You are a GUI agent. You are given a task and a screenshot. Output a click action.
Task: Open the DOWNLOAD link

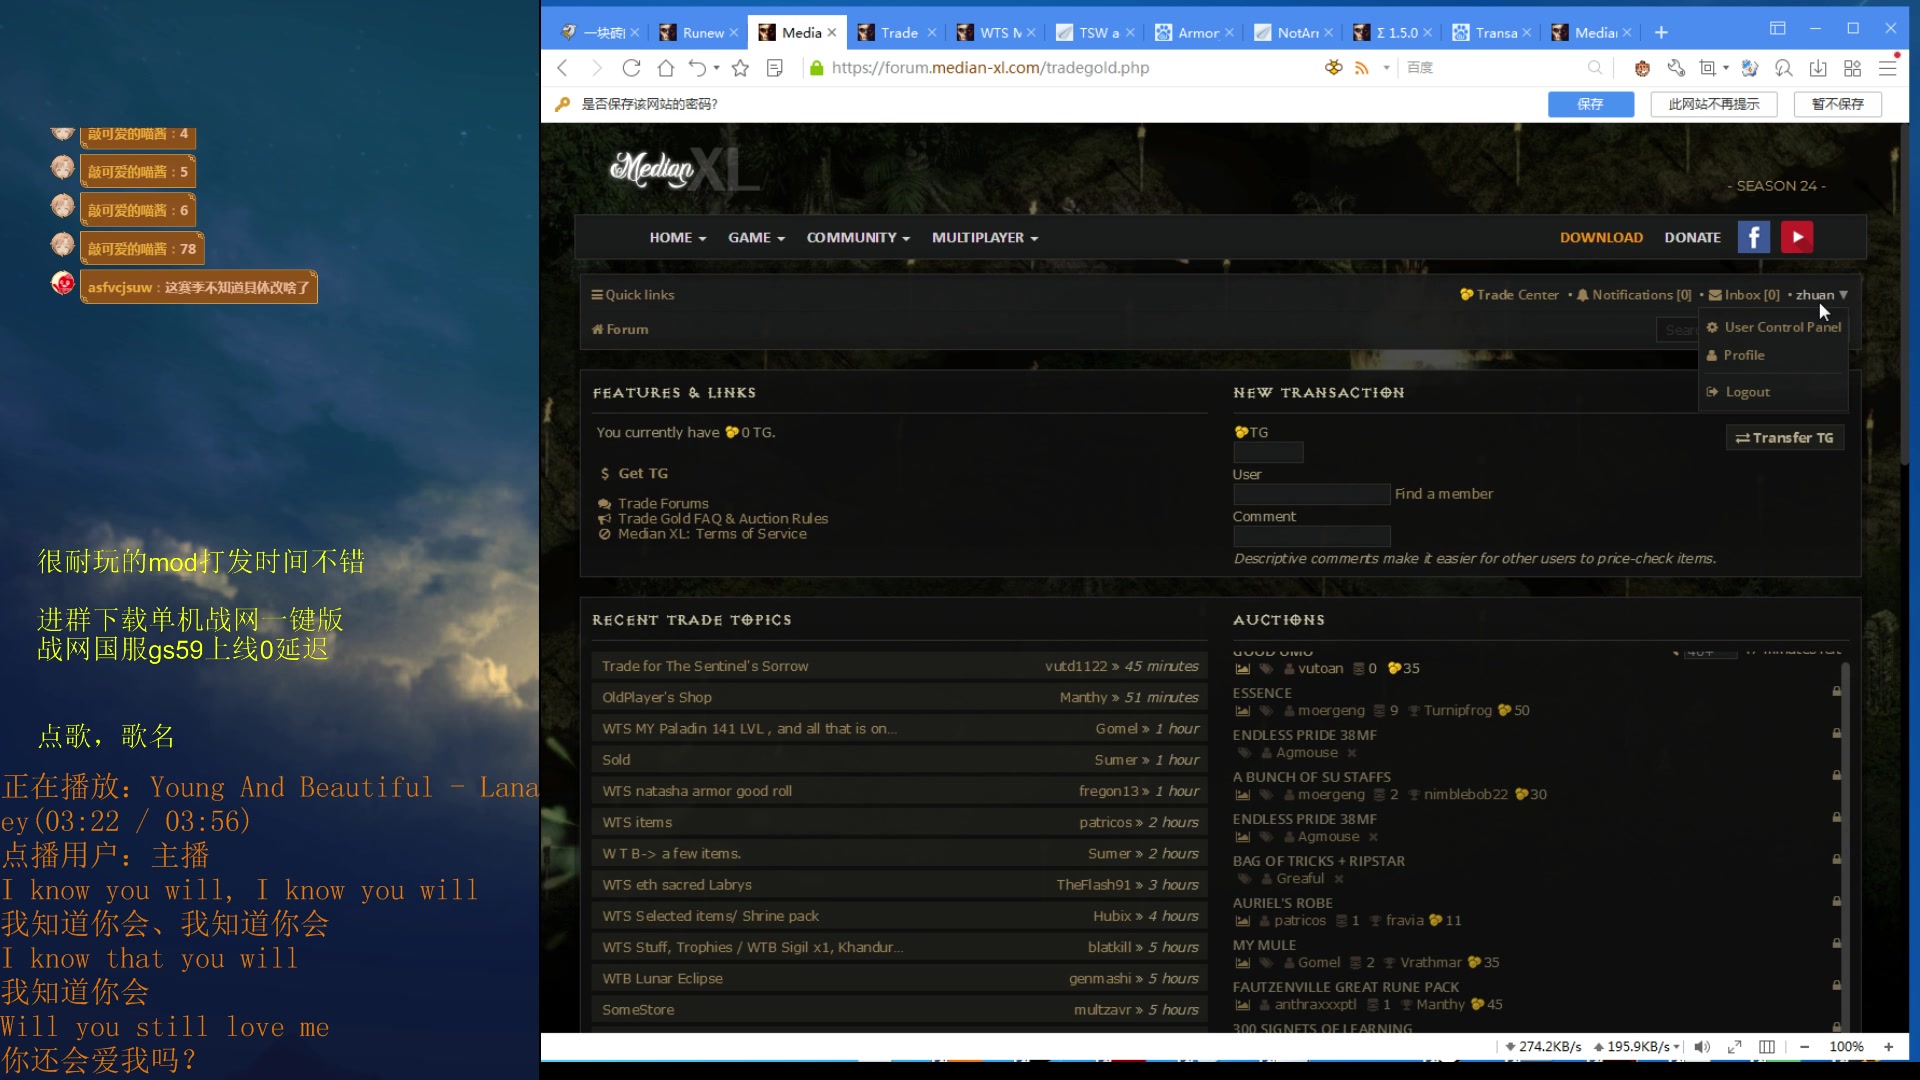(1601, 238)
